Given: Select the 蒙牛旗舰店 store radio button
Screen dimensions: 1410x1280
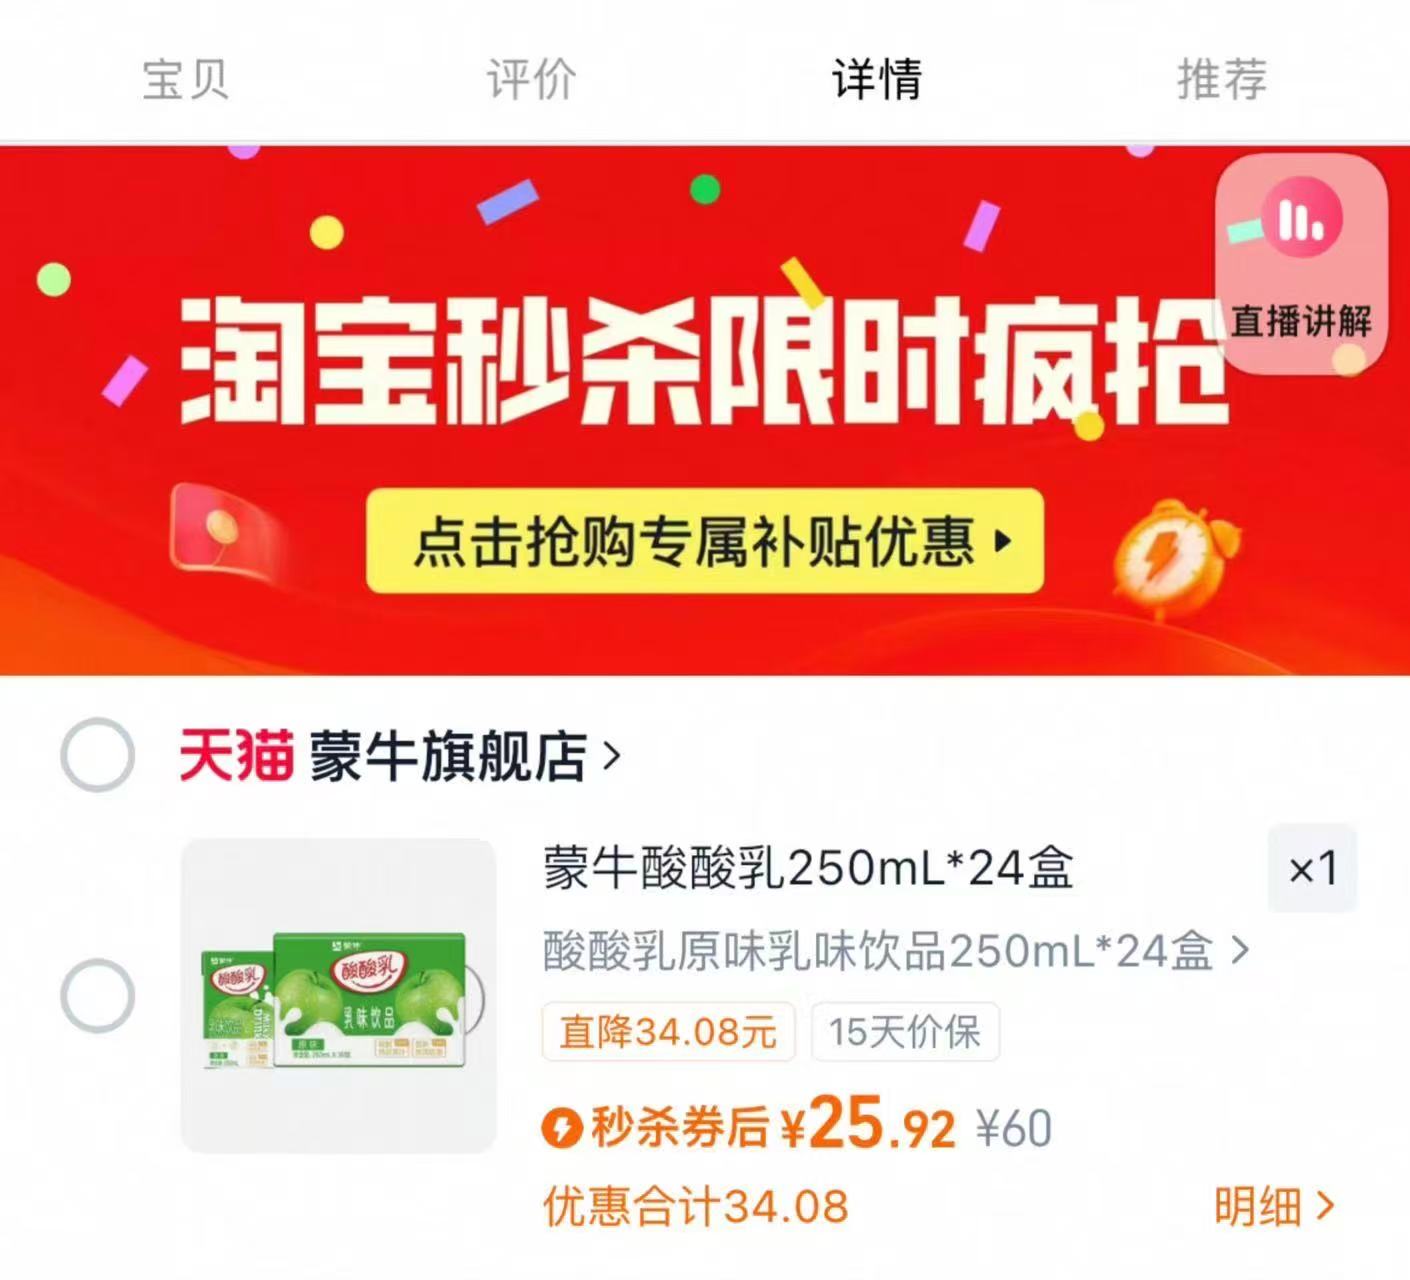Looking at the screenshot, I should pos(97,755).
